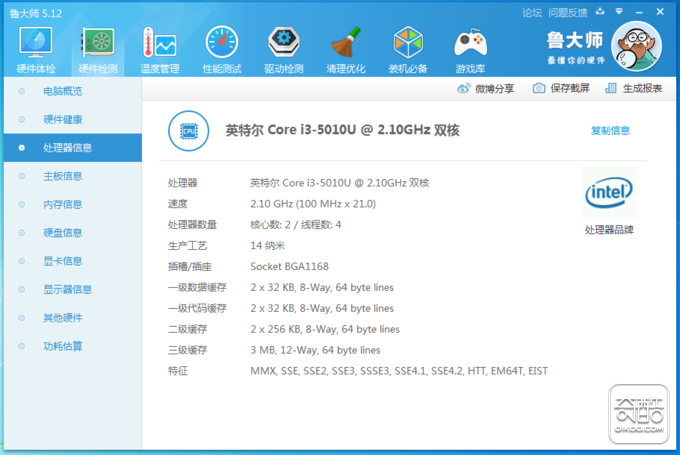This screenshot has height=455, width=680.
Task: Click the 2 x 256 KB L2 cache value
Action: pos(325,329)
